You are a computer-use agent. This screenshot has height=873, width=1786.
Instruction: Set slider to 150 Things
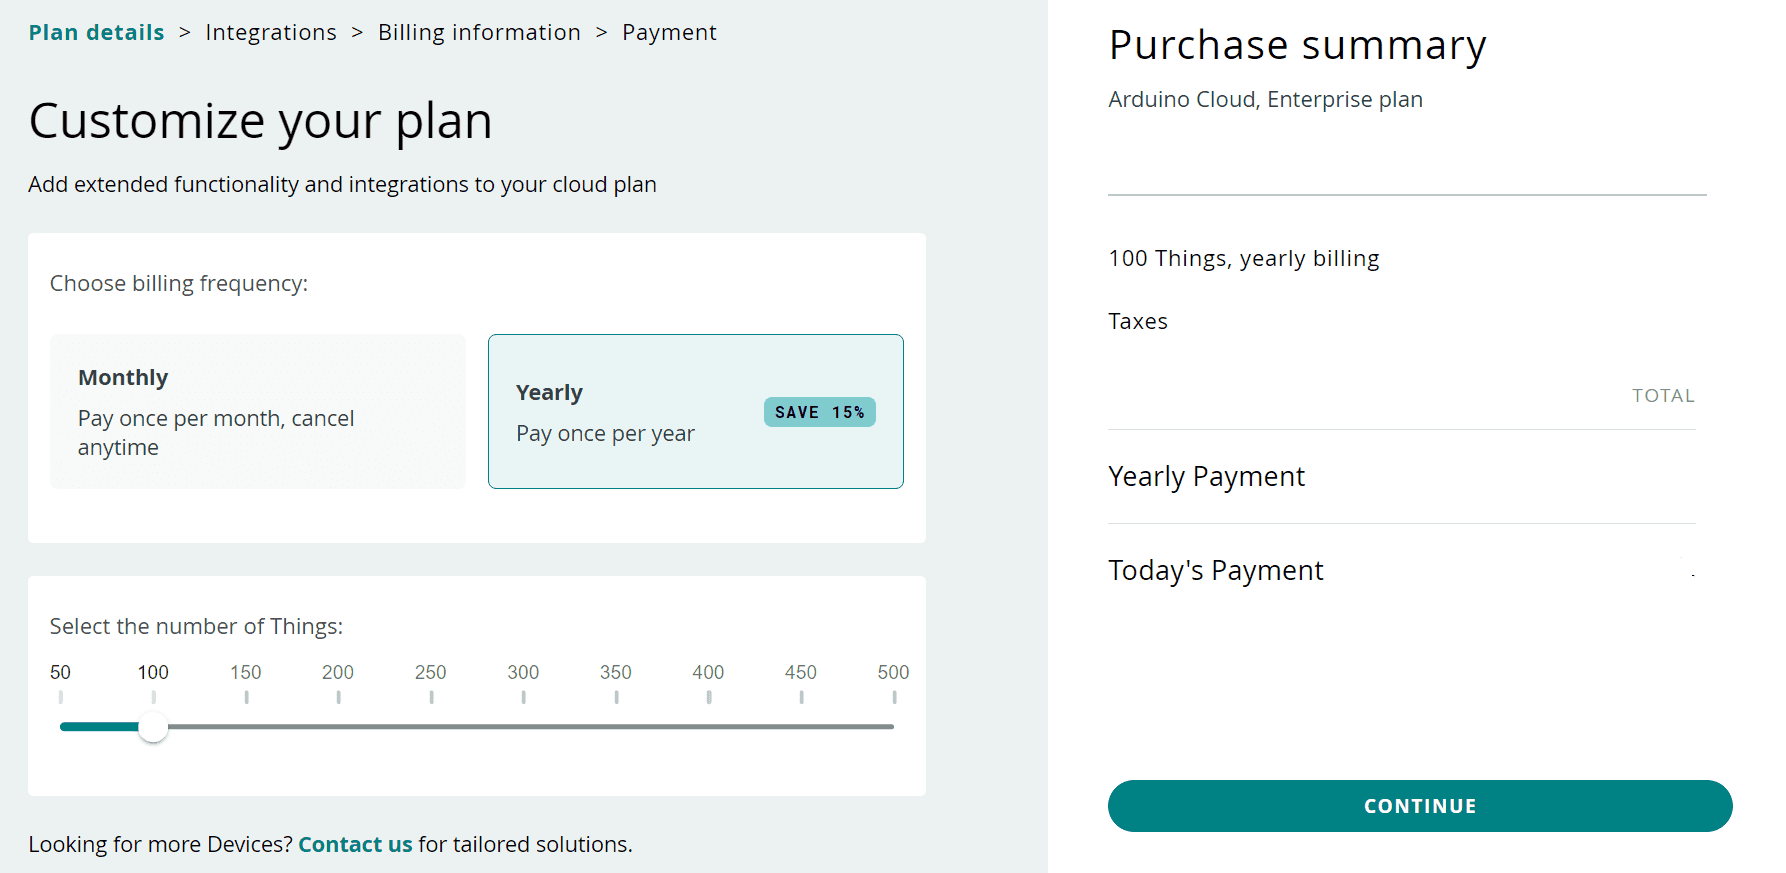click(246, 727)
